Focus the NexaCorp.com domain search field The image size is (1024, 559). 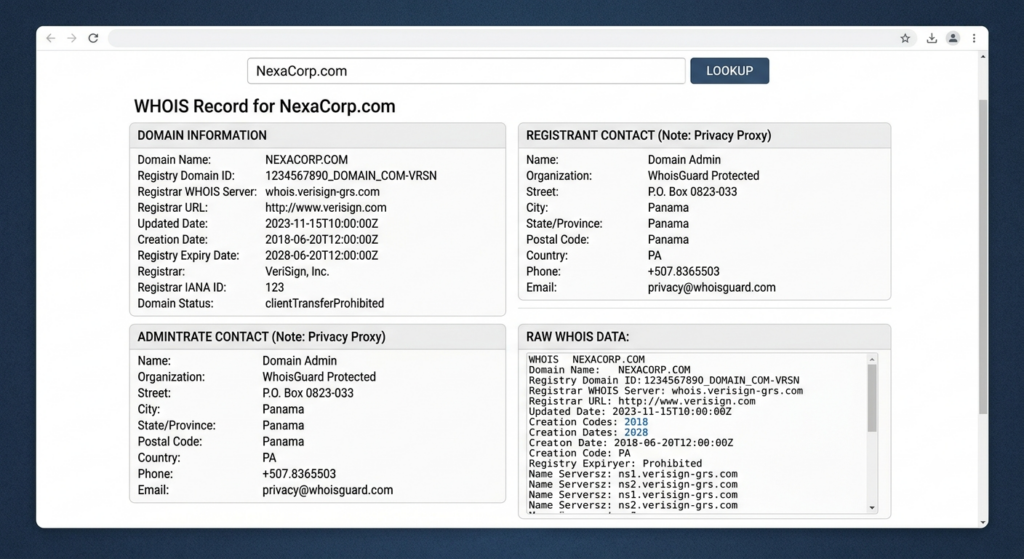(466, 71)
